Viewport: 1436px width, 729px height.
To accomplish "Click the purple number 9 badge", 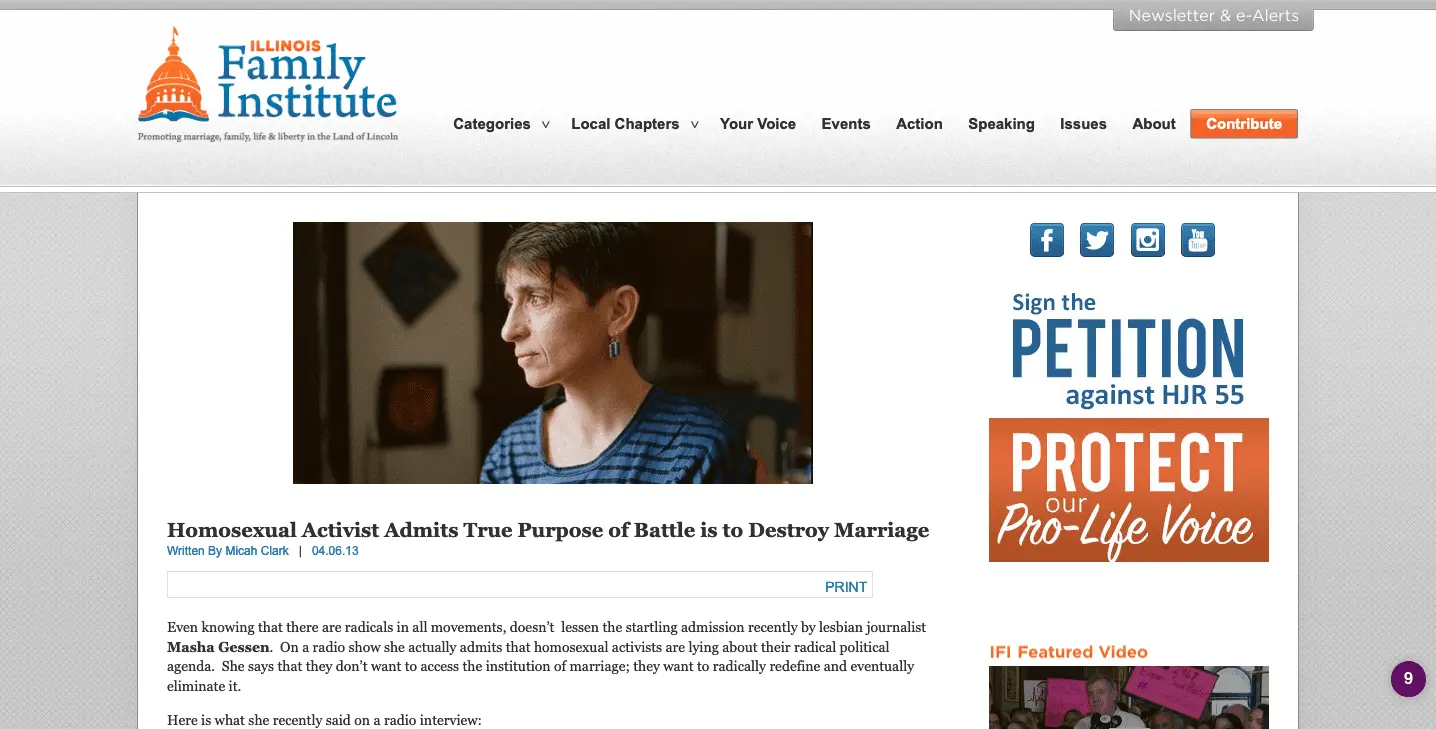I will 1408,679.
